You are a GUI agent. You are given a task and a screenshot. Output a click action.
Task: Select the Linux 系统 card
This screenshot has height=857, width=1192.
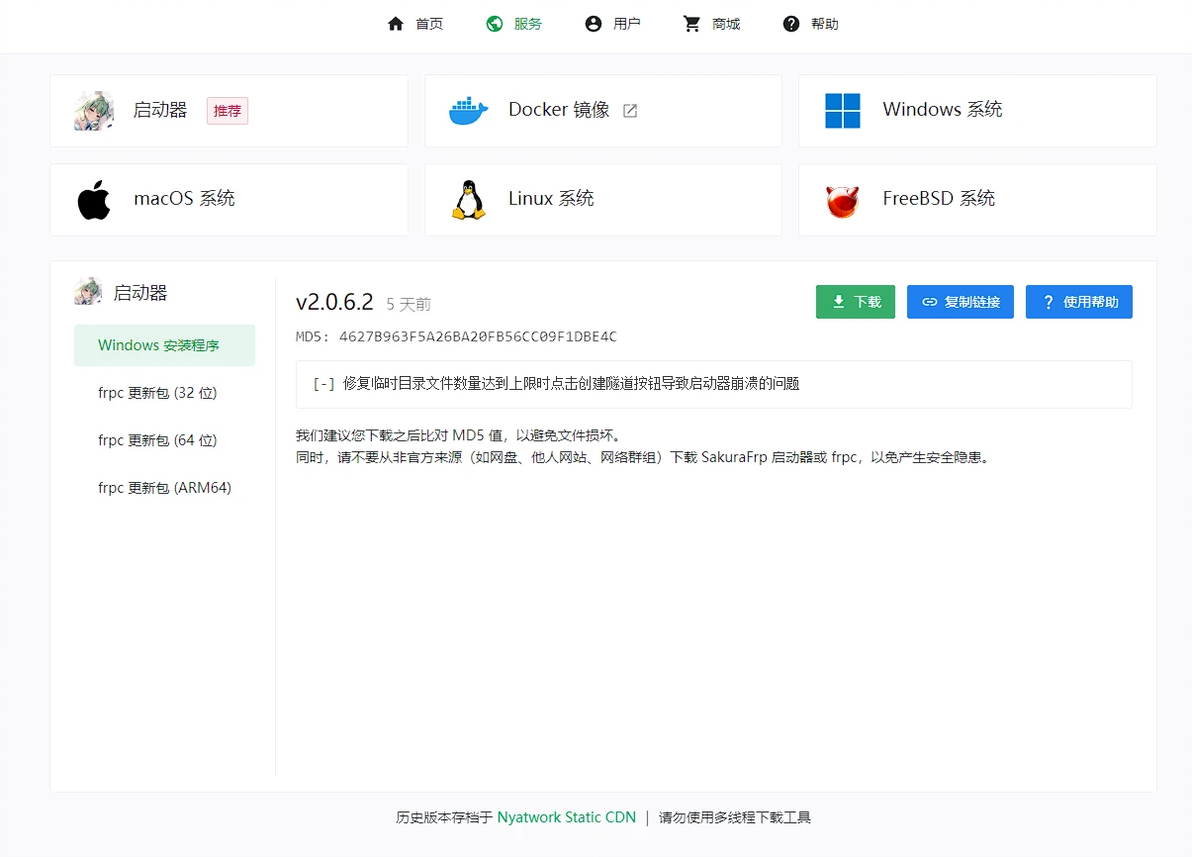tap(603, 200)
